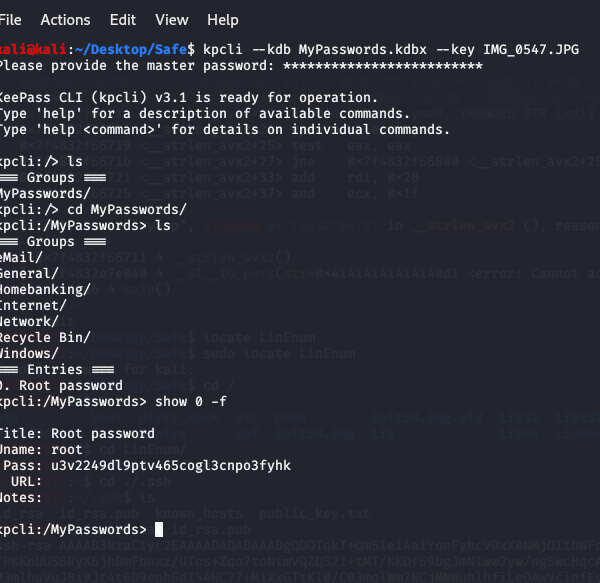Open the Edit menu

(x=123, y=20)
